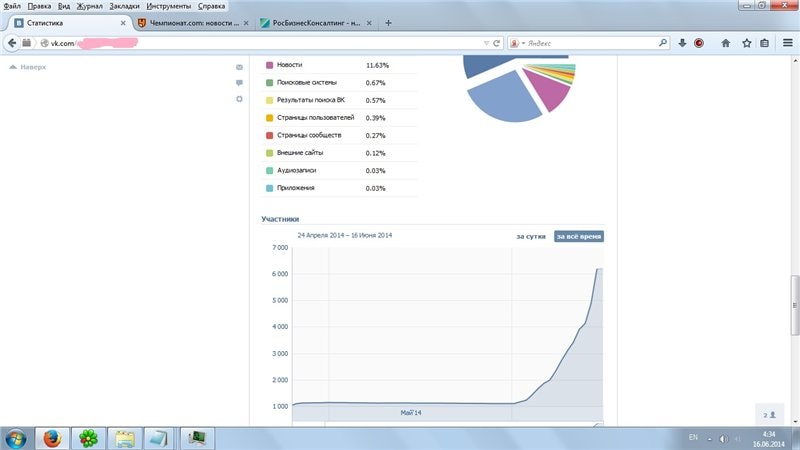Reload the page with the refresh icon

497,43
